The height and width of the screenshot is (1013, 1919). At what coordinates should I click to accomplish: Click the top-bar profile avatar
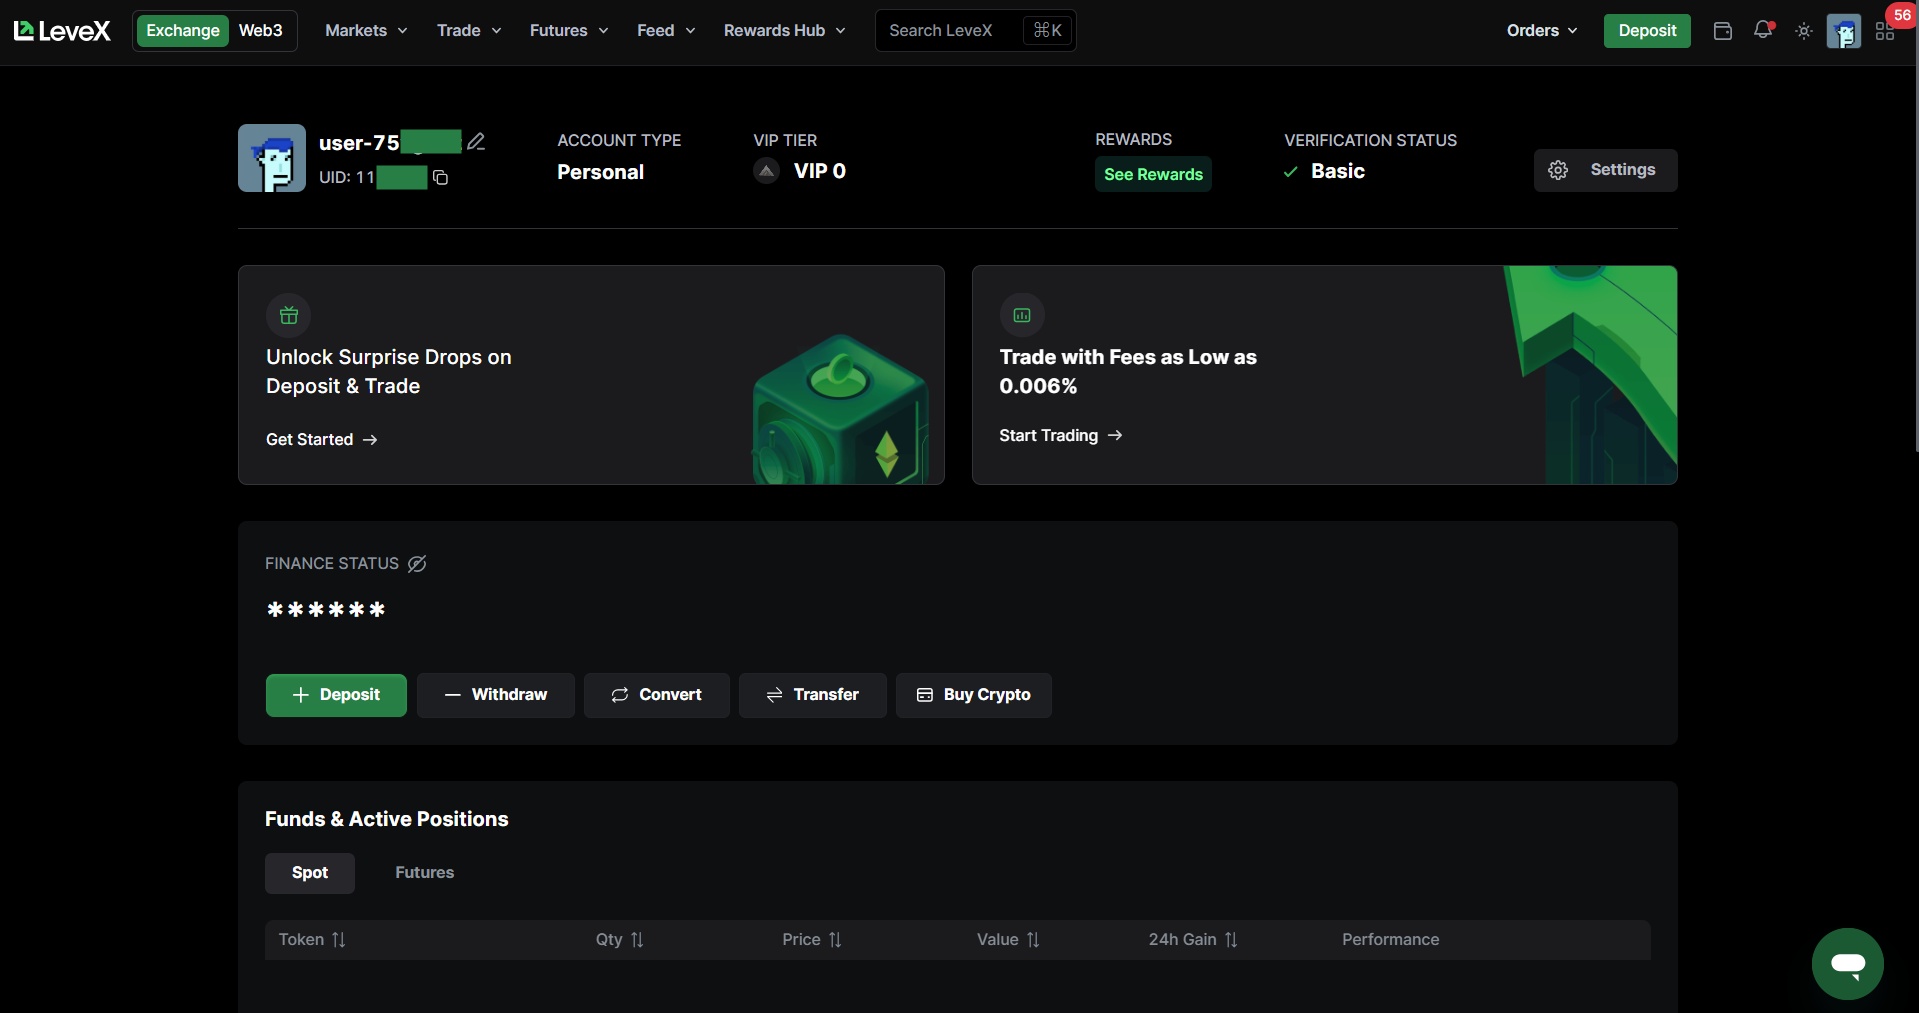click(1843, 31)
